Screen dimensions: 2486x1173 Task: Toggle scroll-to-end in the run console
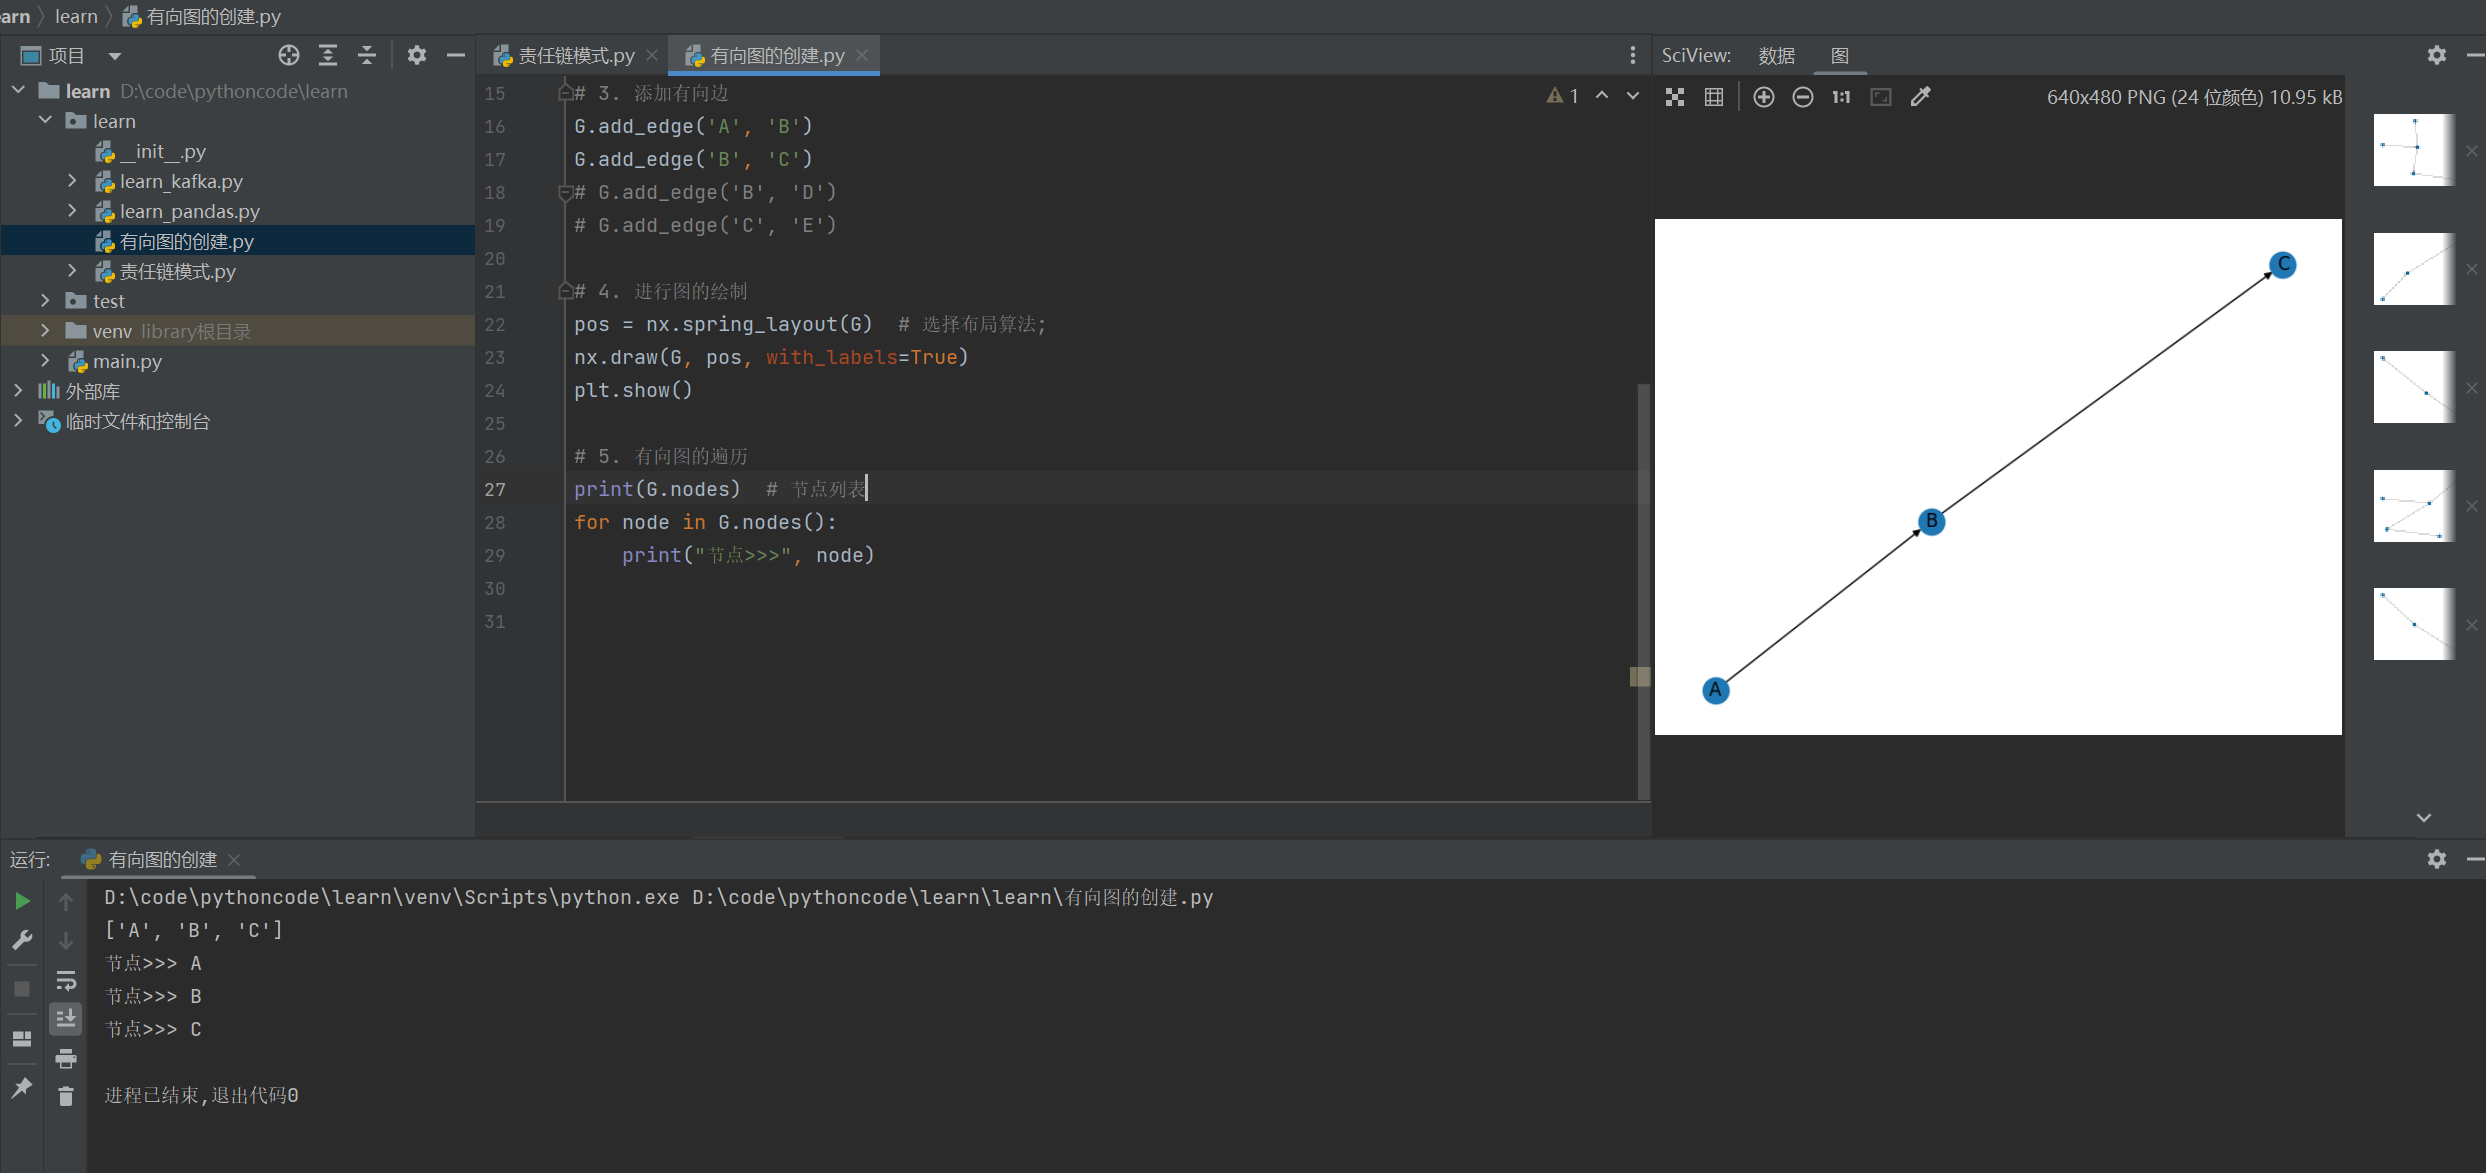click(66, 1019)
